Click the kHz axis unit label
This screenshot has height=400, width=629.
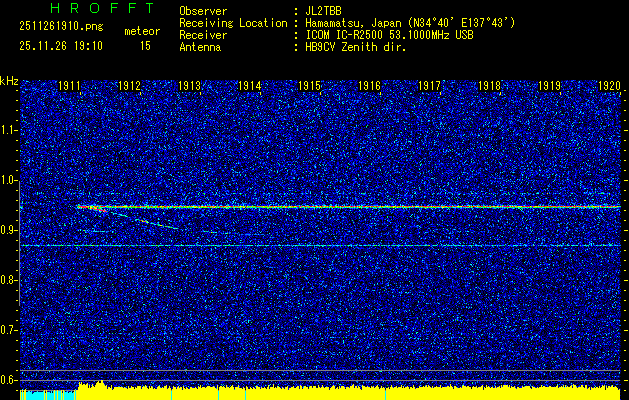(x=9, y=80)
